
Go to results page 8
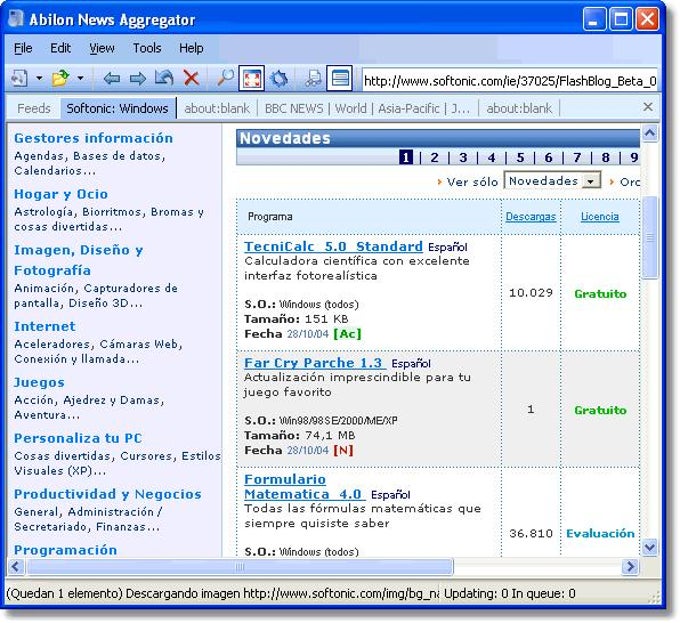pyautogui.click(x=605, y=157)
